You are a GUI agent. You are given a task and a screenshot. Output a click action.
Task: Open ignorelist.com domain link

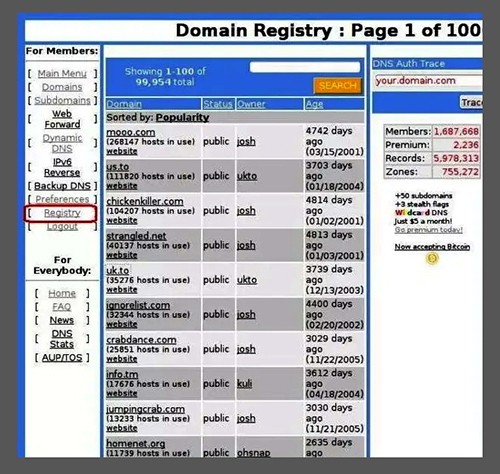point(138,305)
